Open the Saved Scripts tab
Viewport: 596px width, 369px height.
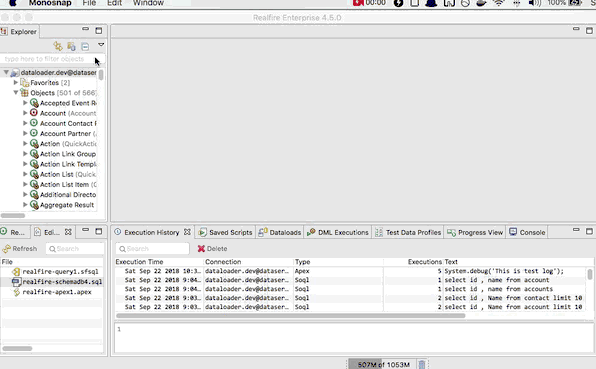tap(225, 232)
